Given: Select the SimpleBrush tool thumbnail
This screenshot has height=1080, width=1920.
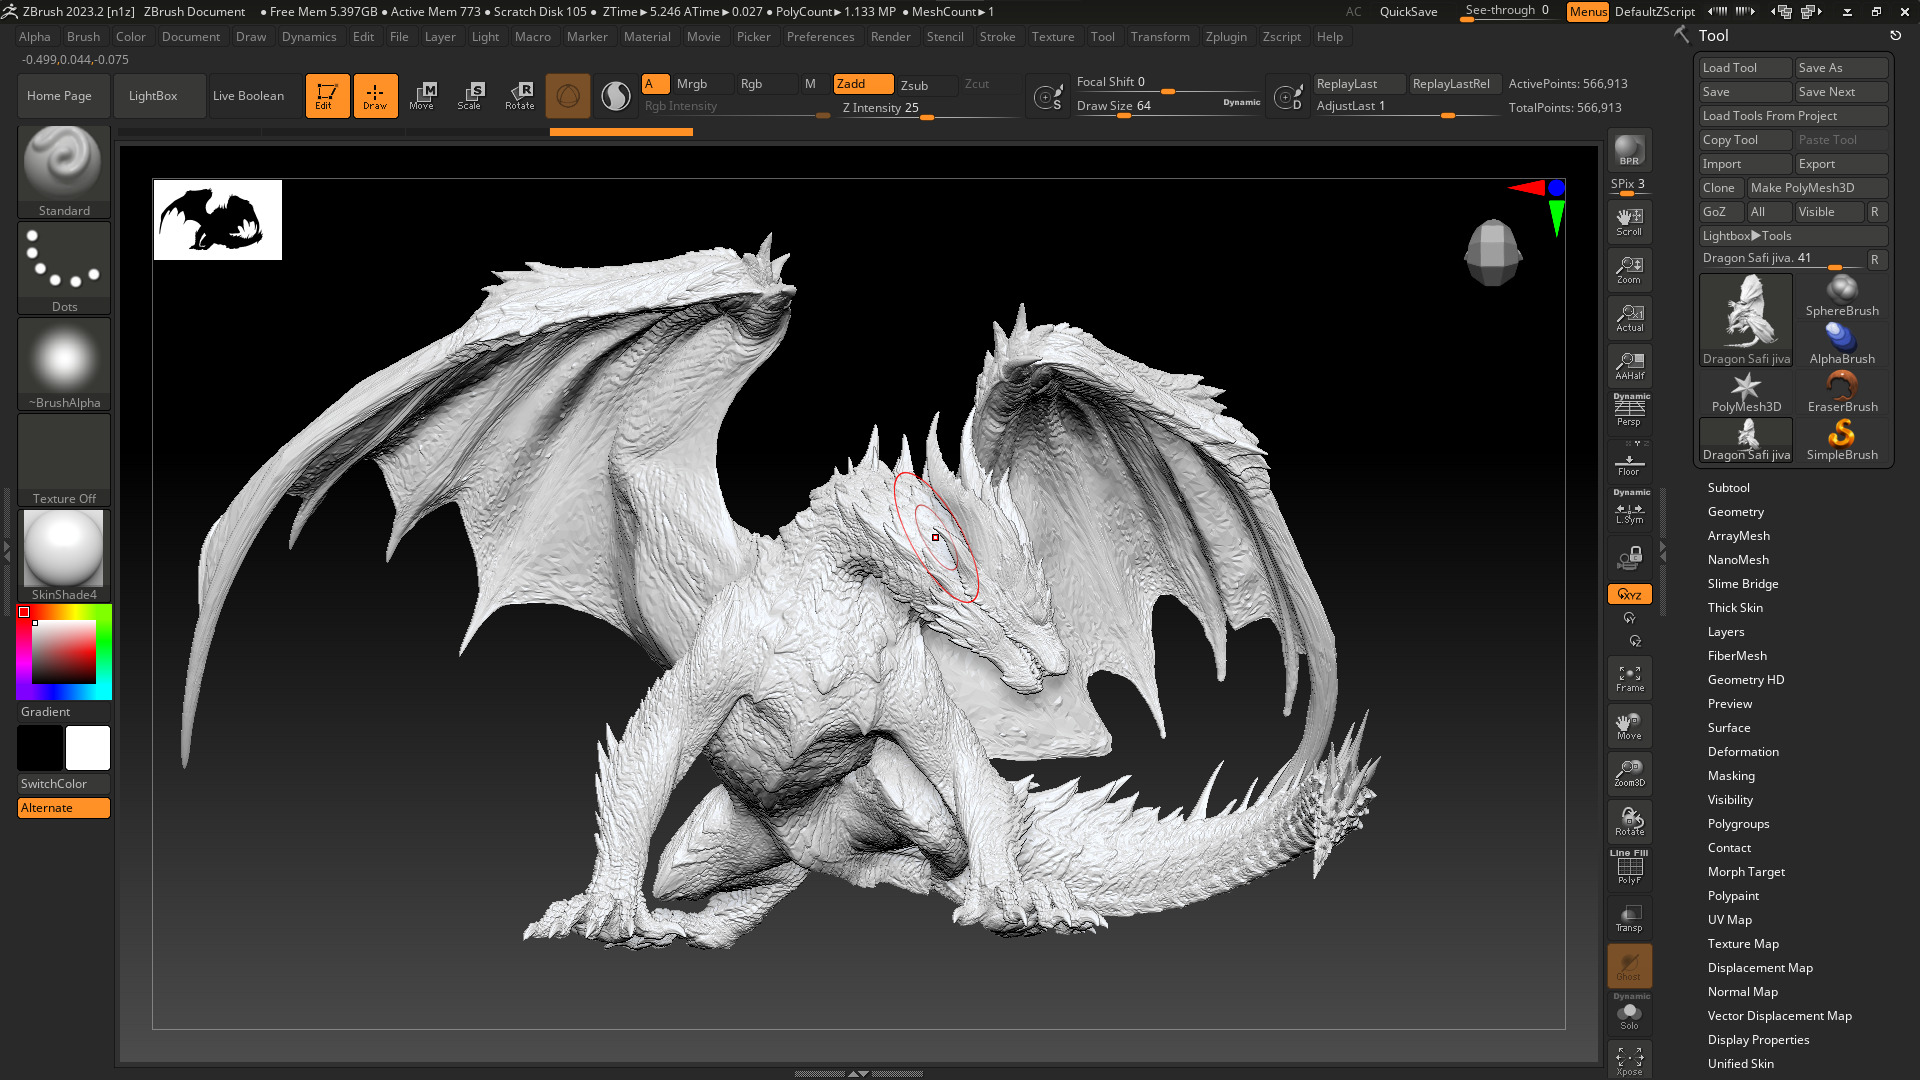Looking at the screenshot, I should tap(1842, 440).
